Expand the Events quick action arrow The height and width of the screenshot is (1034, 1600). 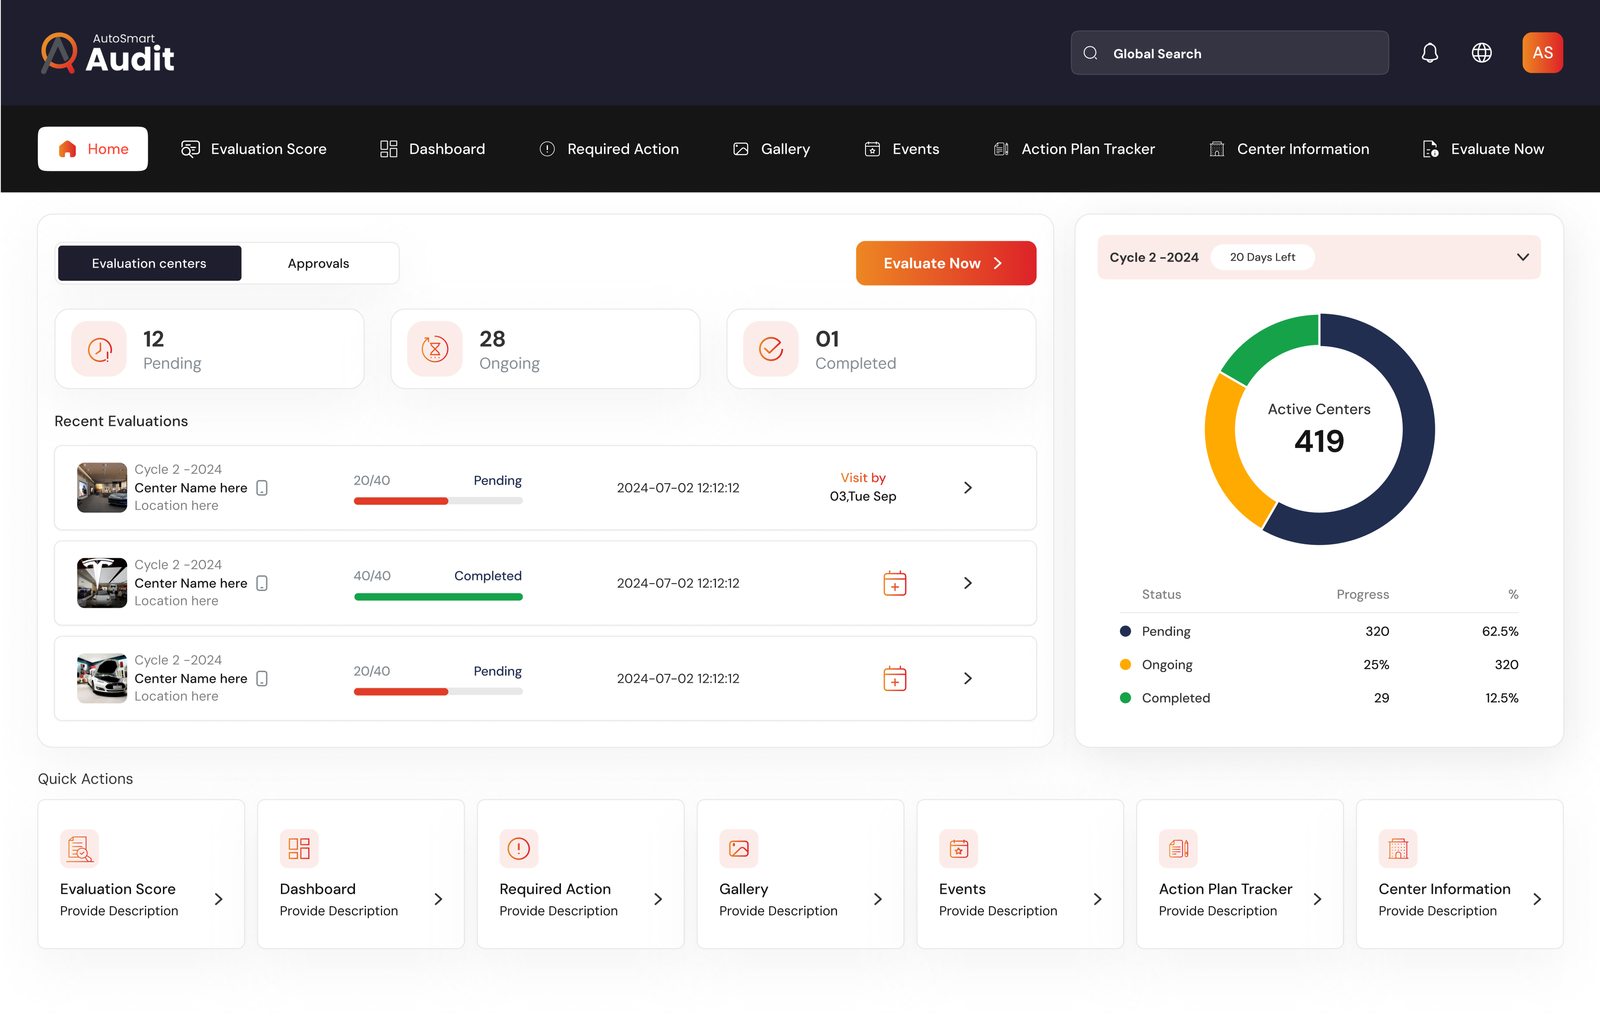(x=1097, y=899)
